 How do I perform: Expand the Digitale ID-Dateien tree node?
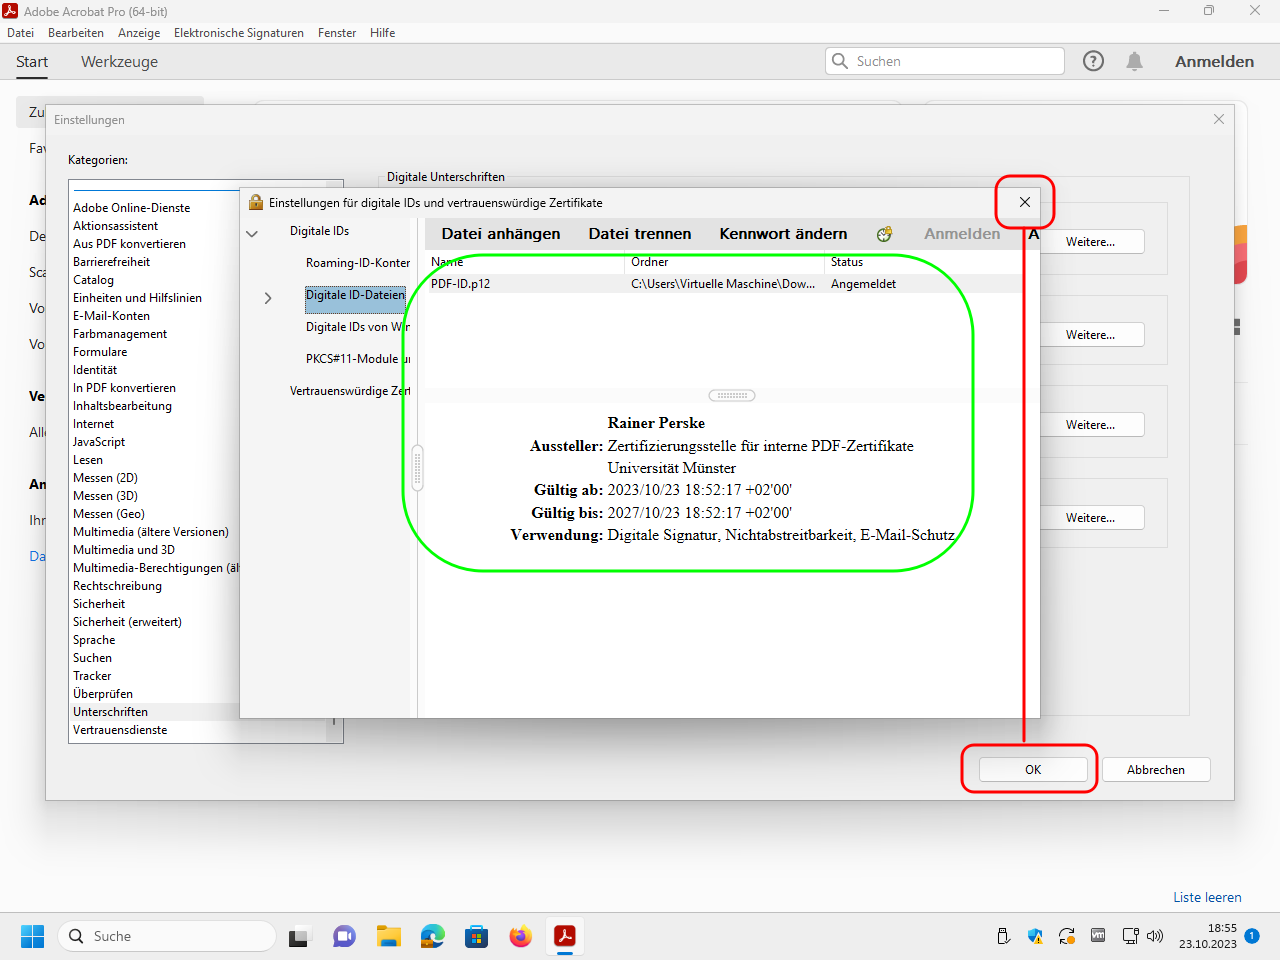point(268,298)
